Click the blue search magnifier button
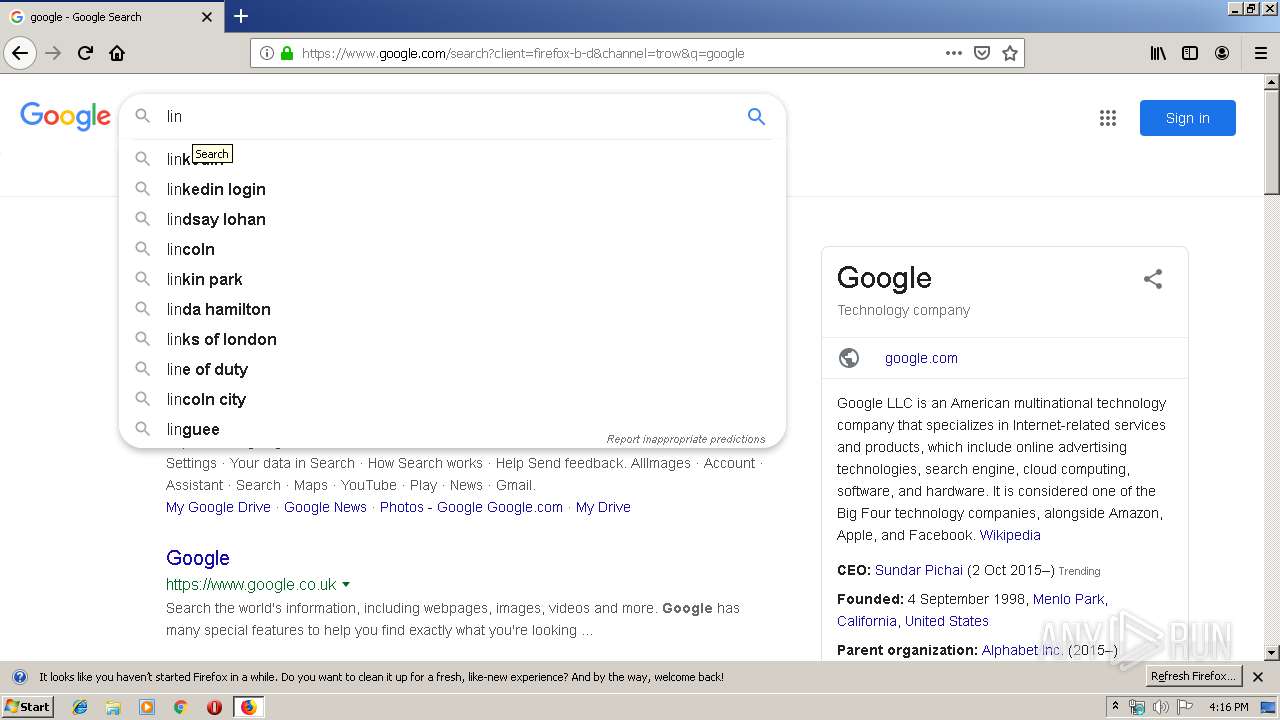Image resolution: width=1280 pixels, height=720 pixels. 756,116
